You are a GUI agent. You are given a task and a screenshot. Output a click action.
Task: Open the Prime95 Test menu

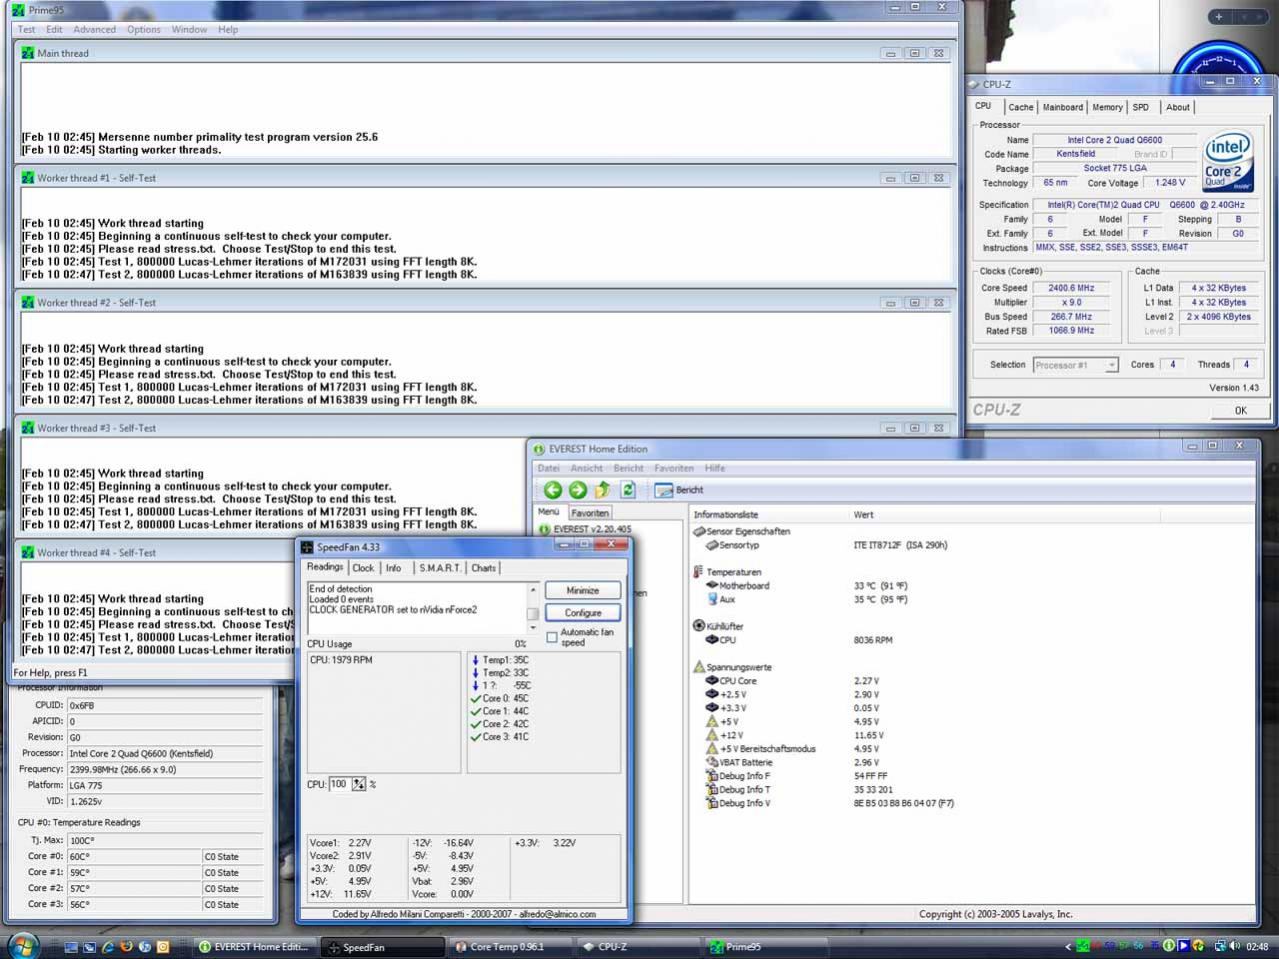point(26,29)
